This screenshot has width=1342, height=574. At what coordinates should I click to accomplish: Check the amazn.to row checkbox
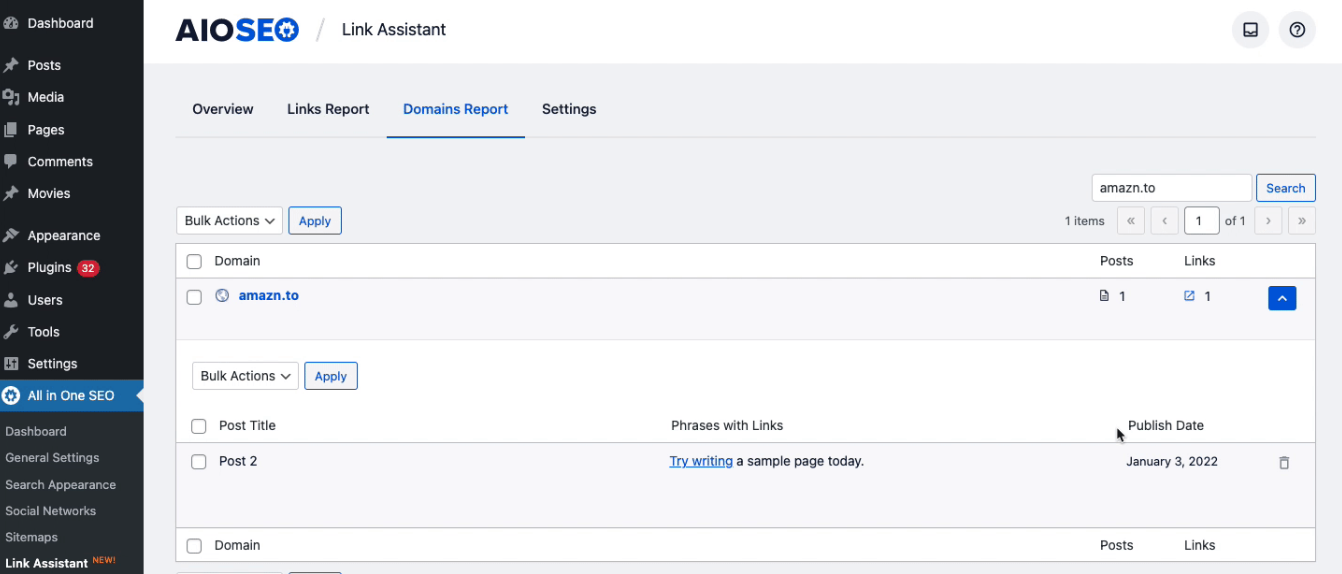[194, 297]
